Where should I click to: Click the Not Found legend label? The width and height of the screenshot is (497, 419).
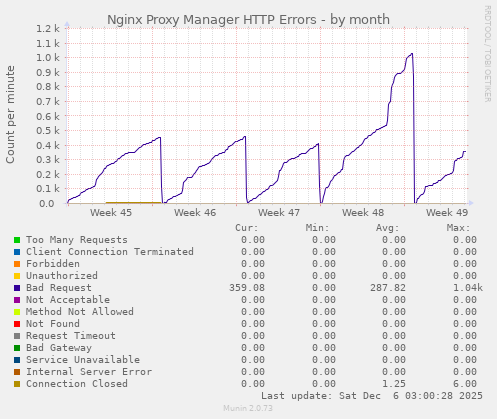pos(53,324)
